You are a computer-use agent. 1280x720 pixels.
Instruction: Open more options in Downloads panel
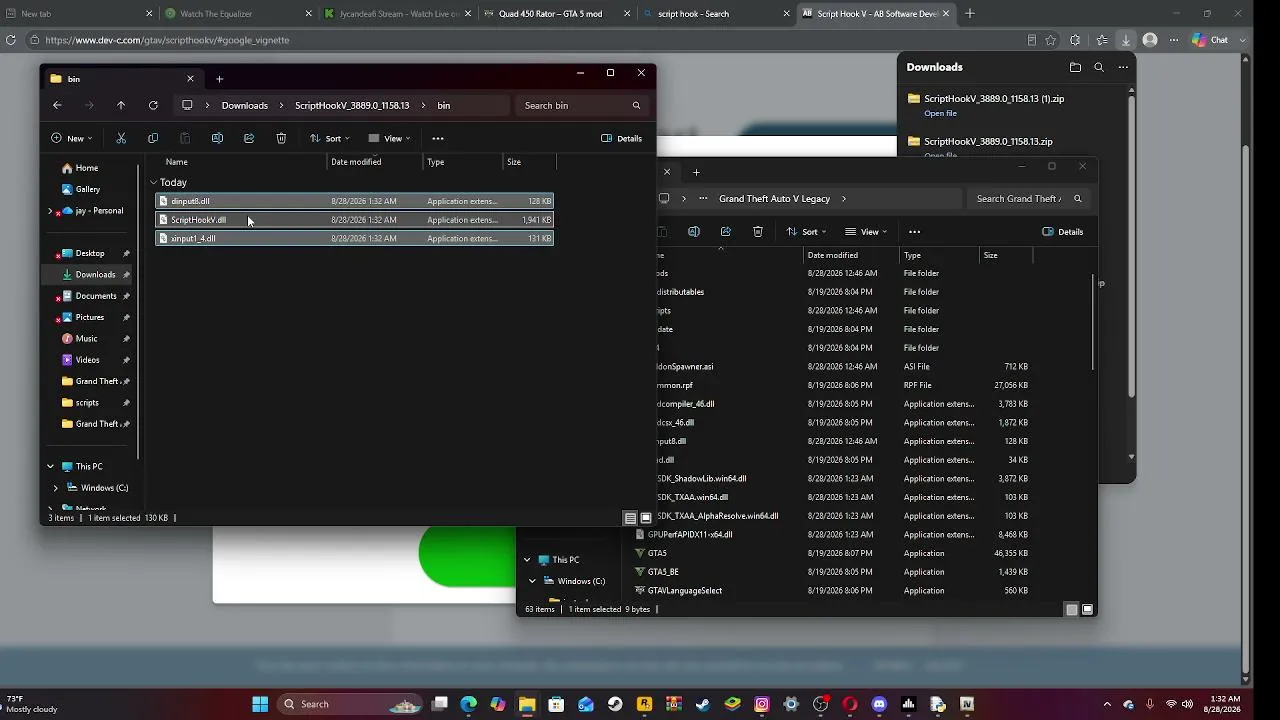pos(1123,67)
